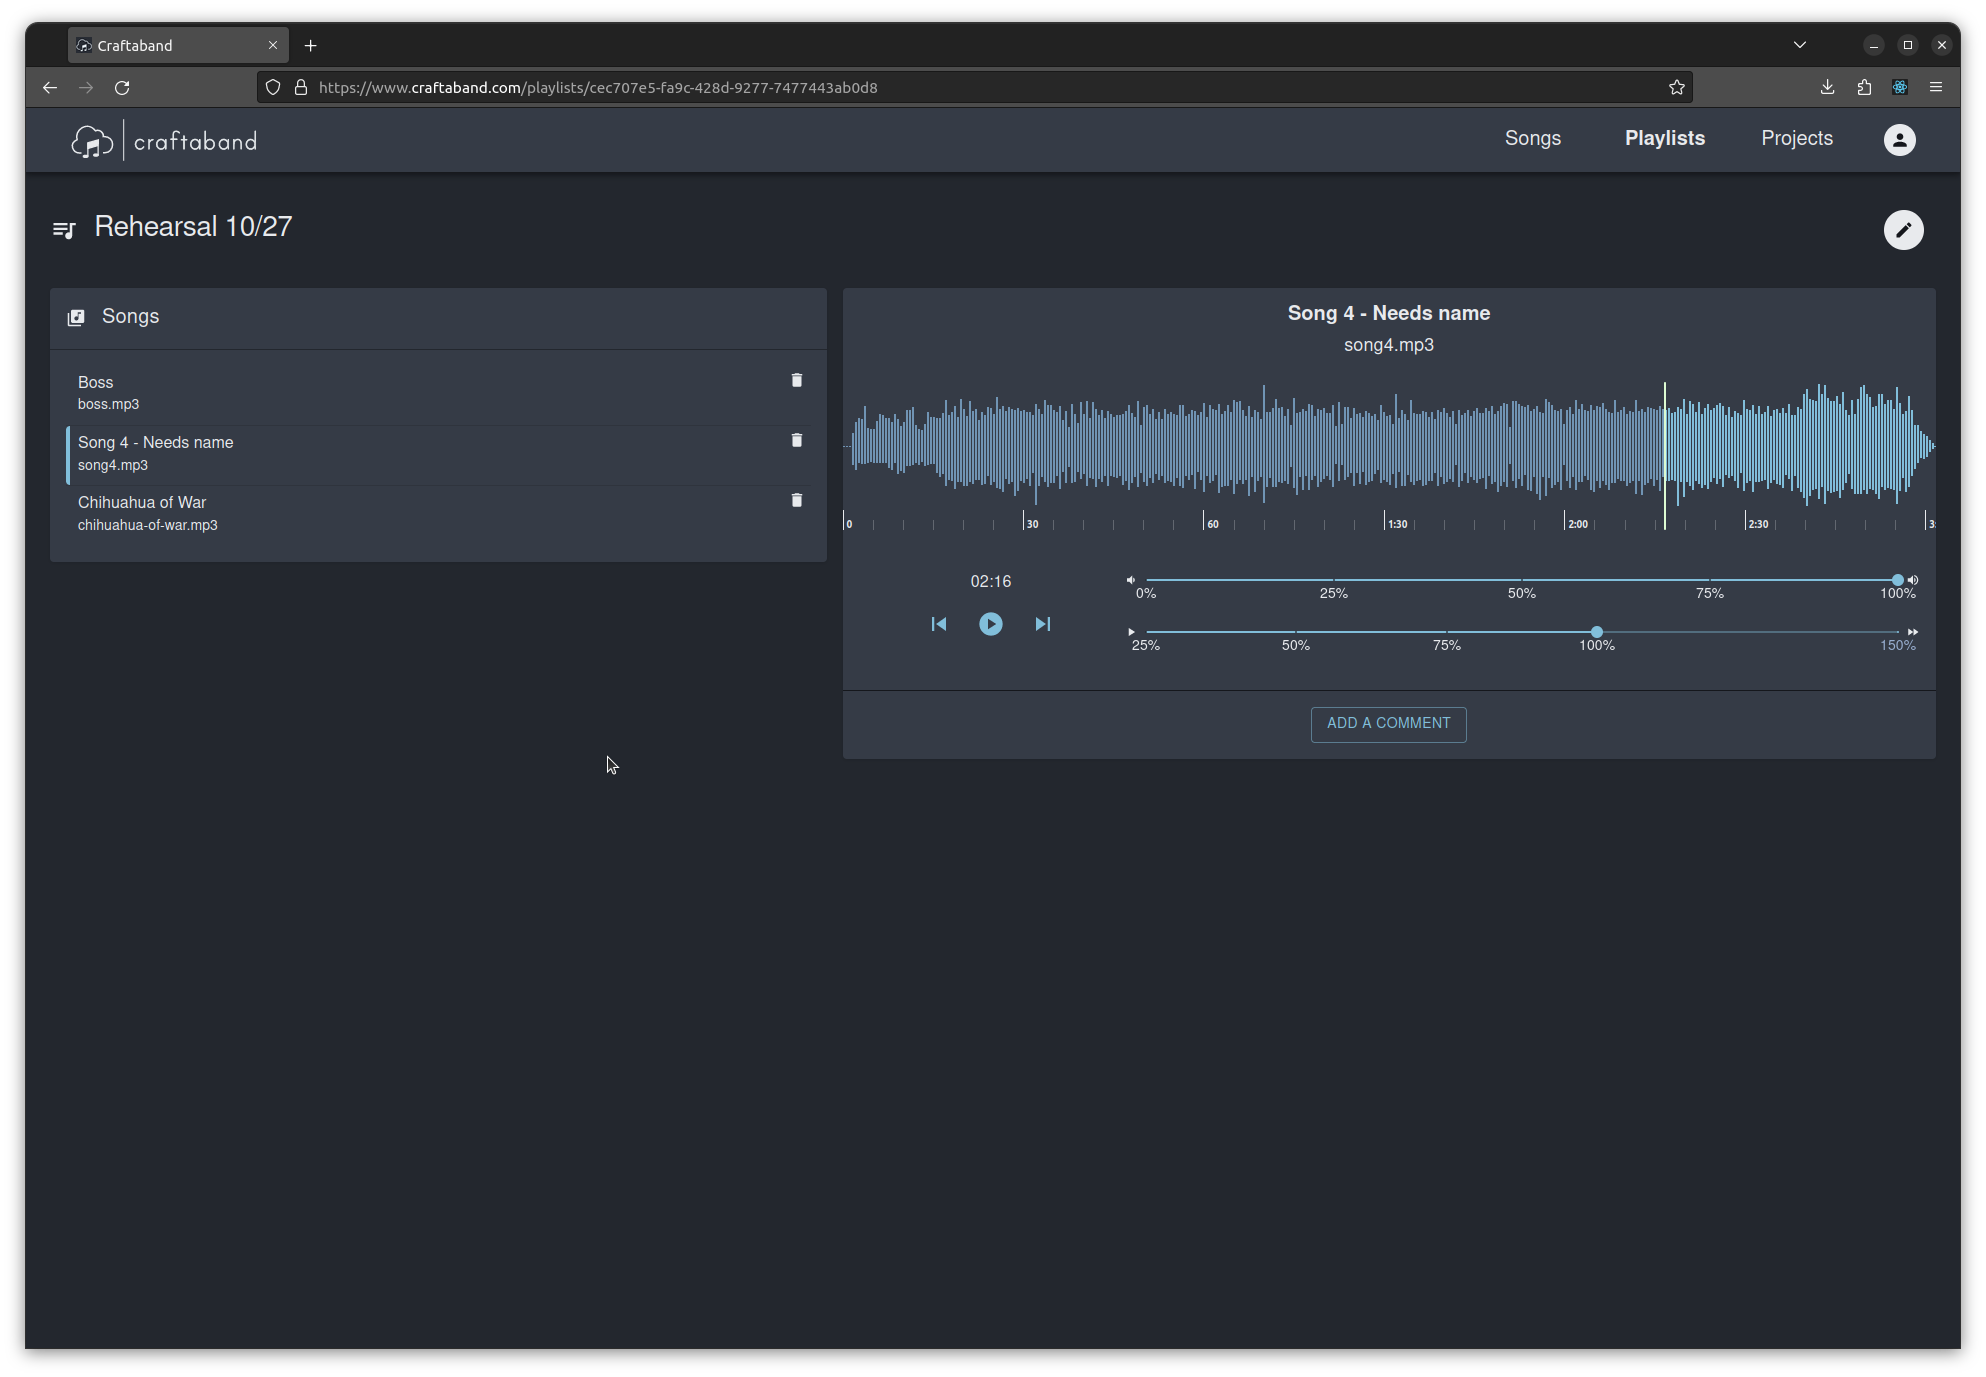Image resolution: width=1986 pixels, height=1377 pixels.
Task: Click the volume mute speaker icon
Action: point(1131,580)
